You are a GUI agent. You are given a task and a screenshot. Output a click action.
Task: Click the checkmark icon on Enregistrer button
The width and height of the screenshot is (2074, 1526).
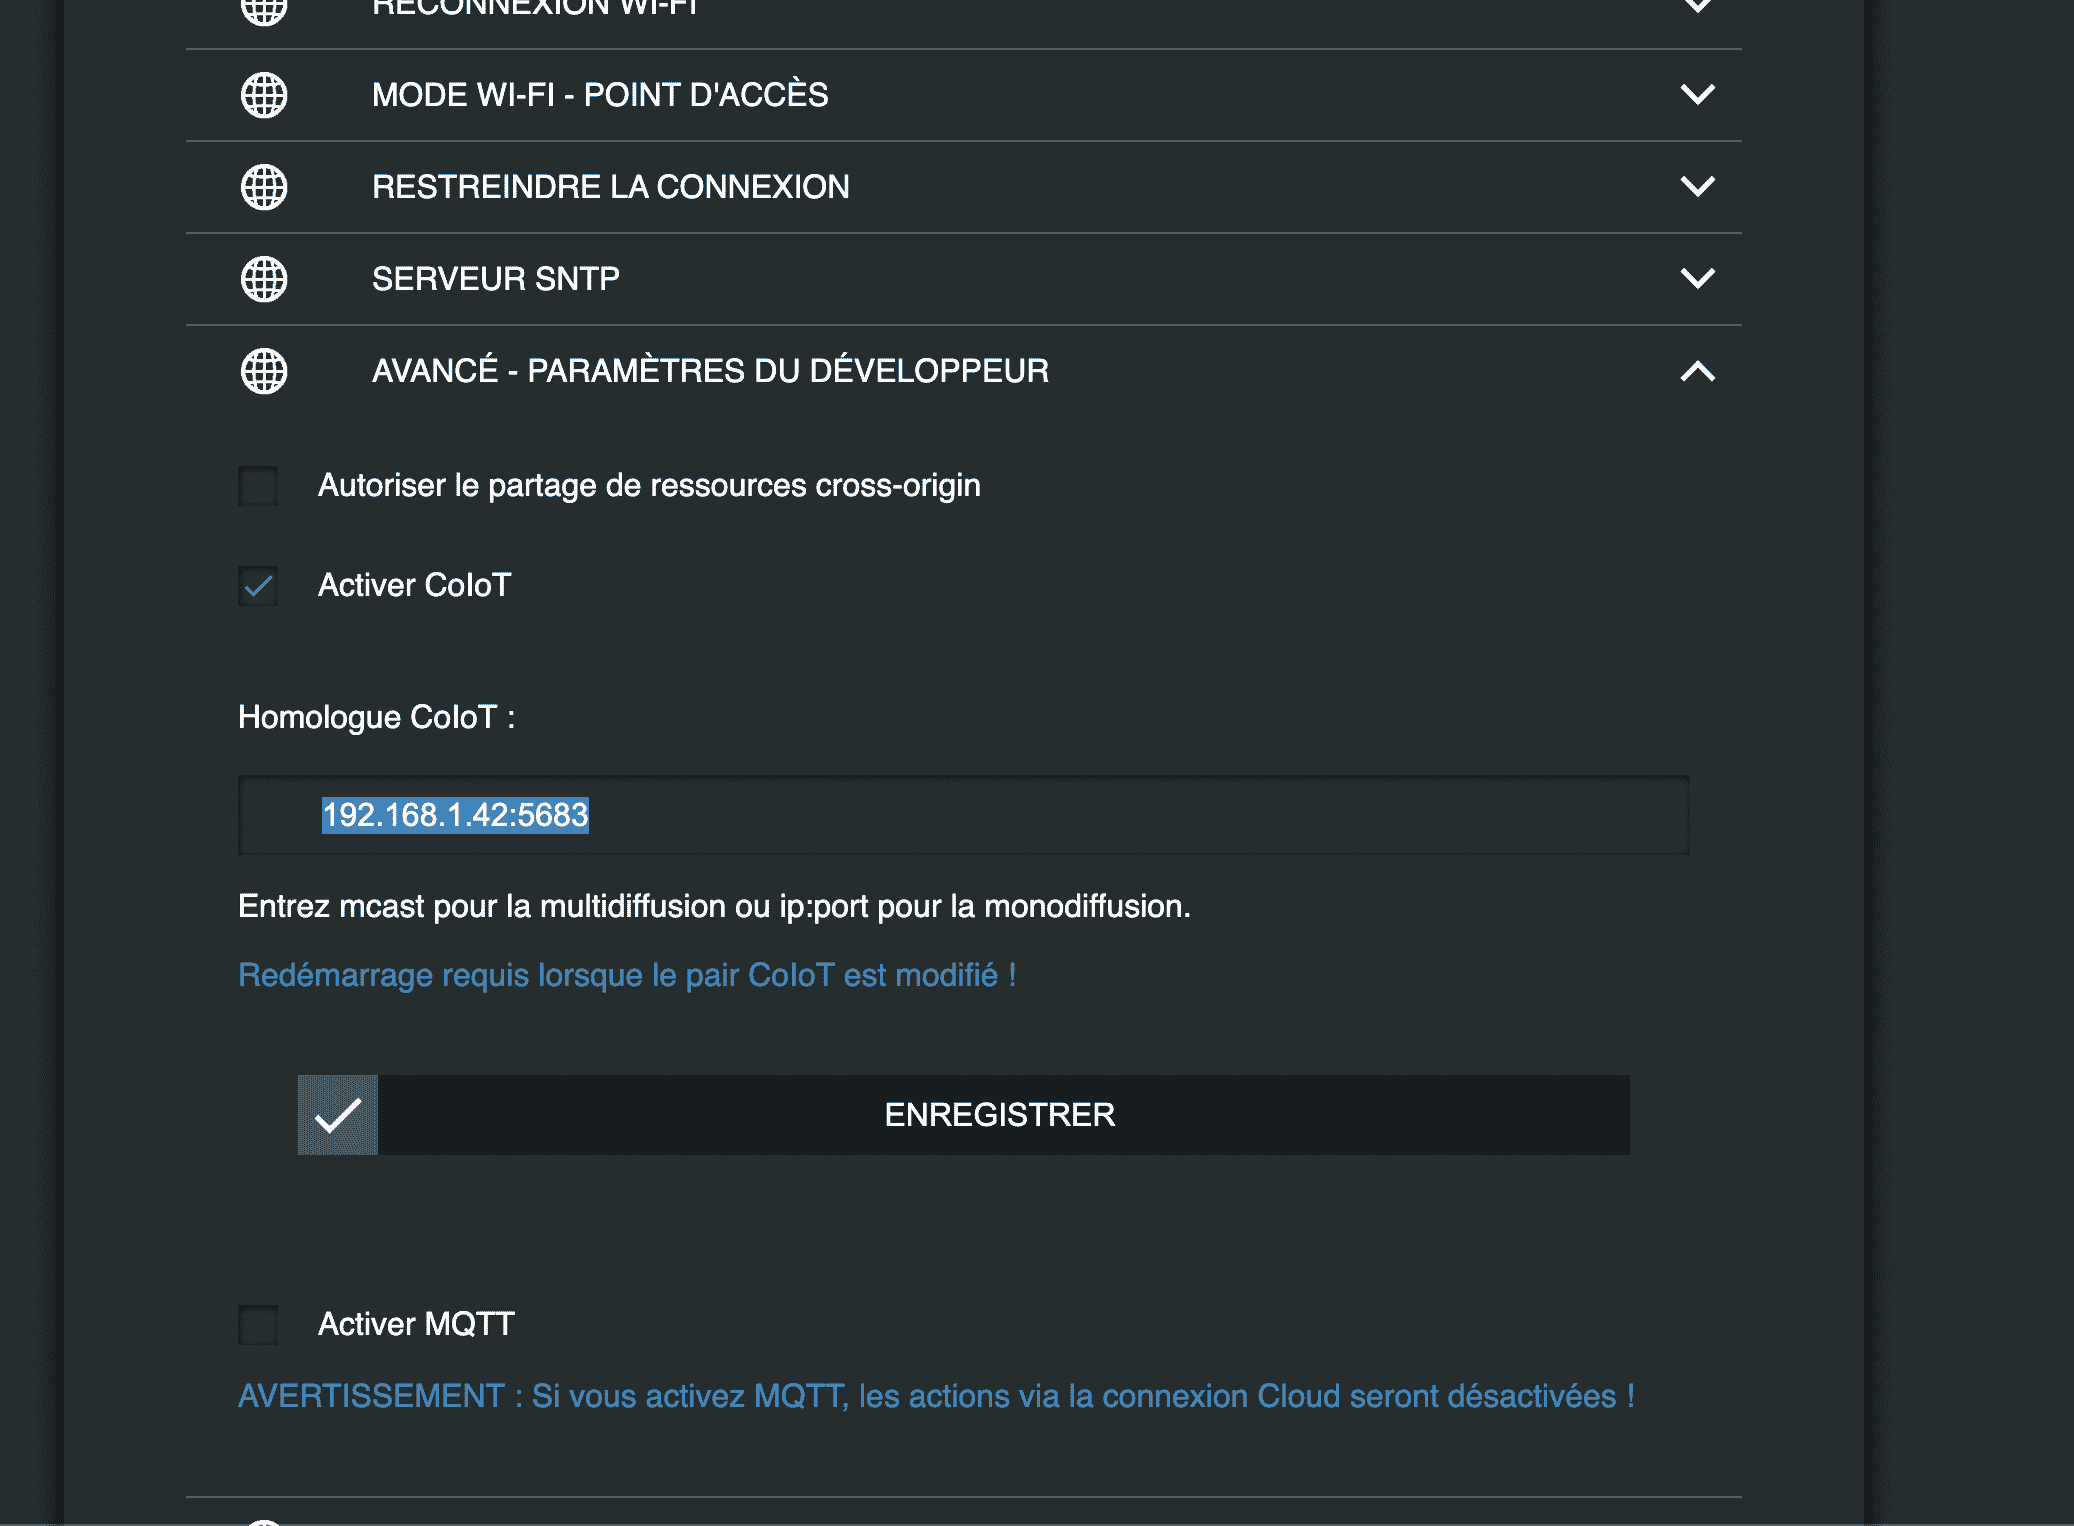338,1115
